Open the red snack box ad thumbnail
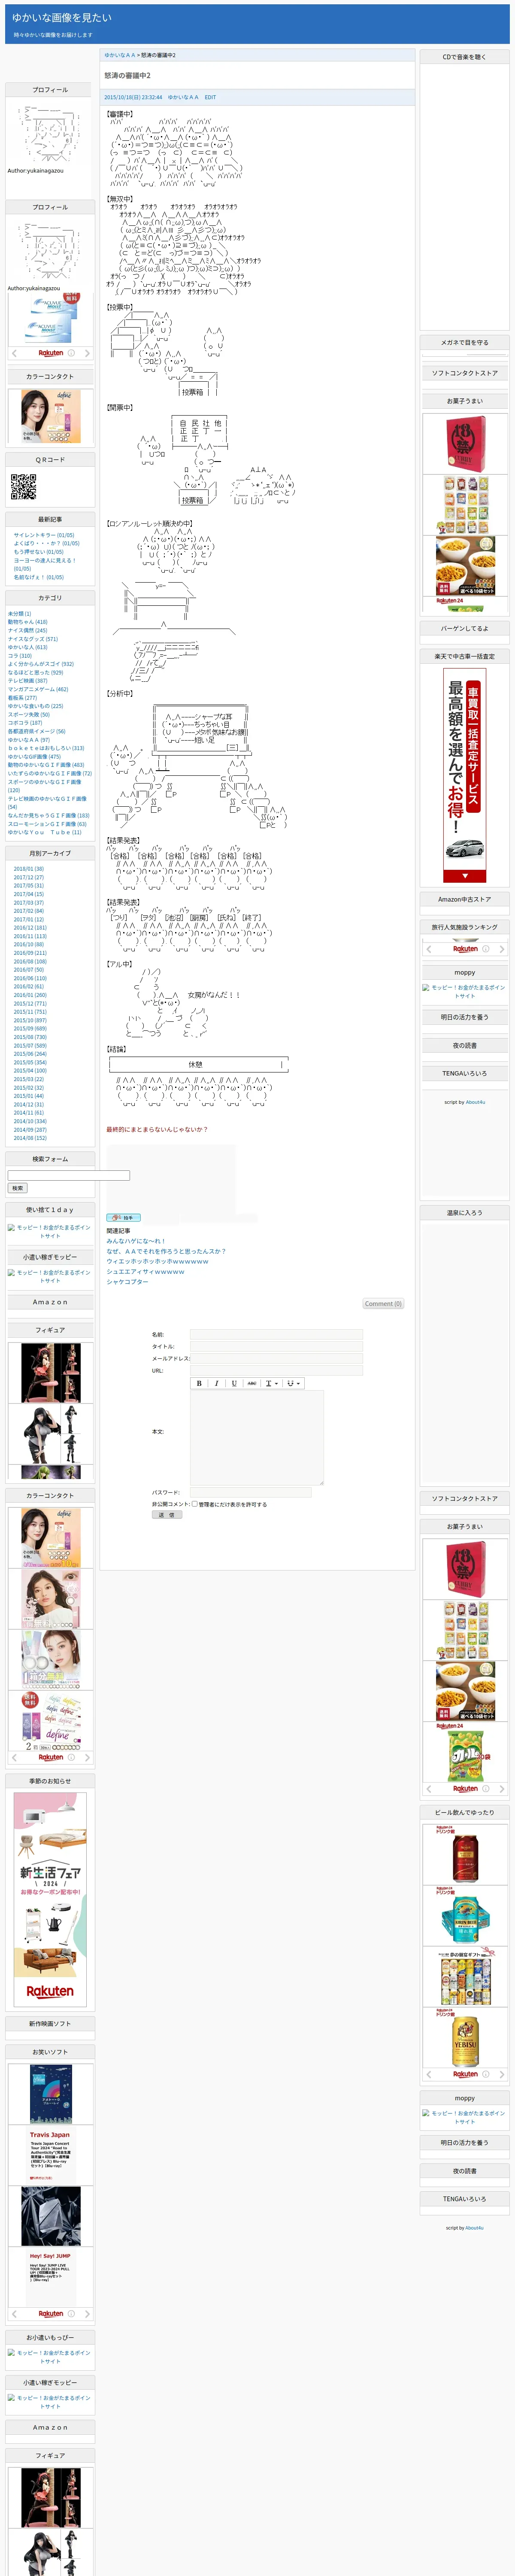Screen dimensions: 515x2576 465,444
